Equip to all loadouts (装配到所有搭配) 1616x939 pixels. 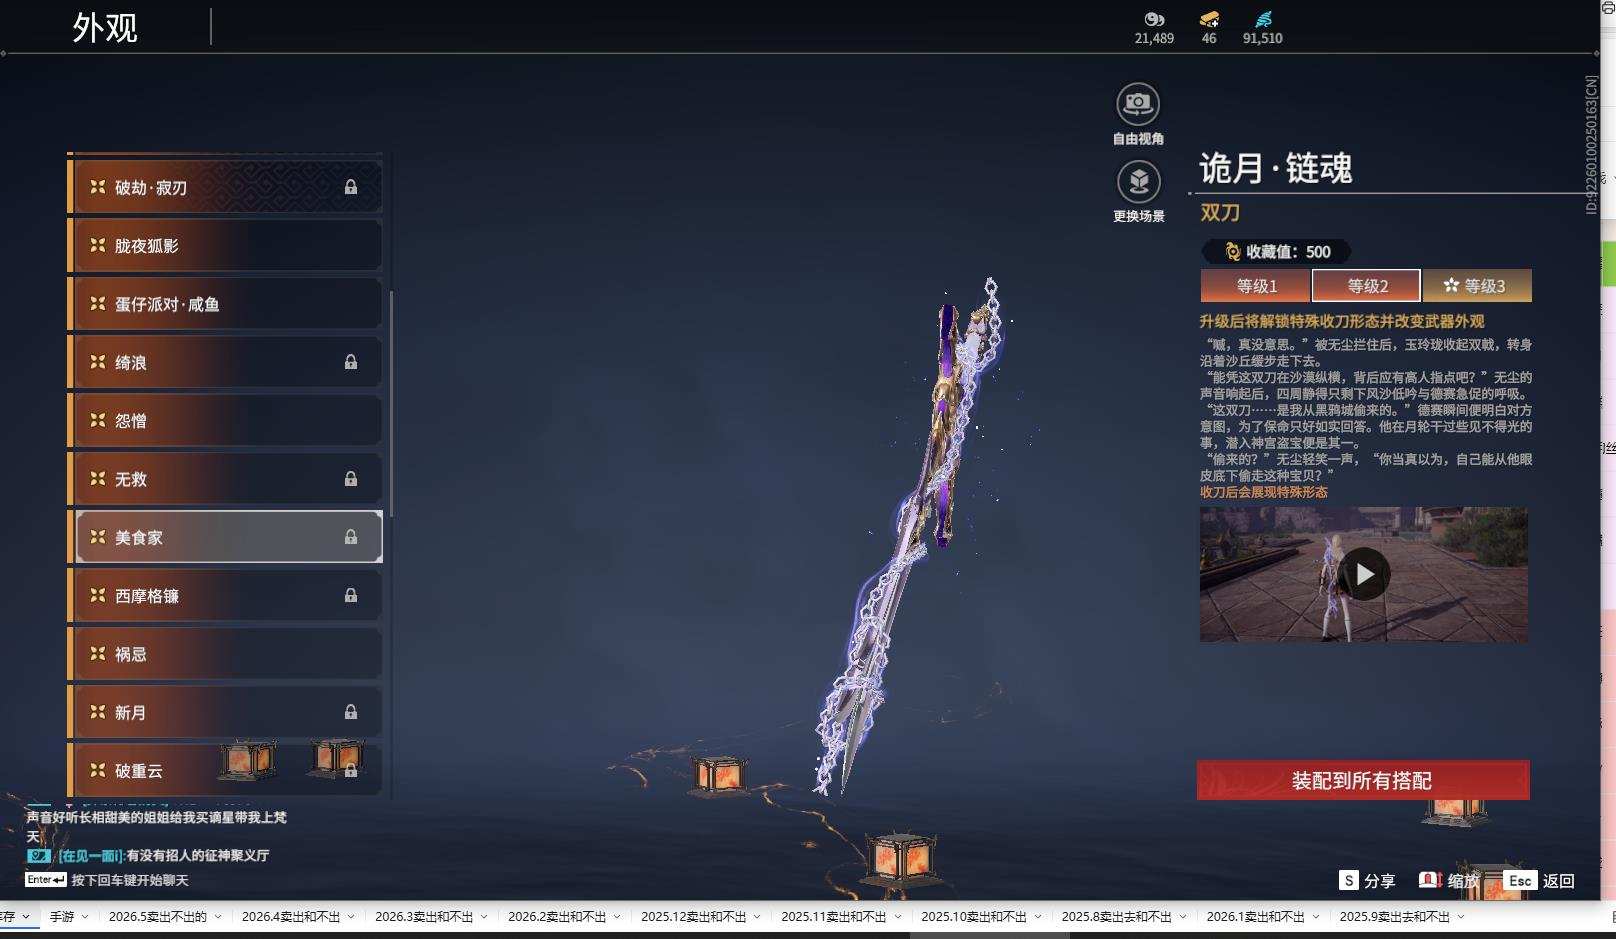(x=1363, y=780)
